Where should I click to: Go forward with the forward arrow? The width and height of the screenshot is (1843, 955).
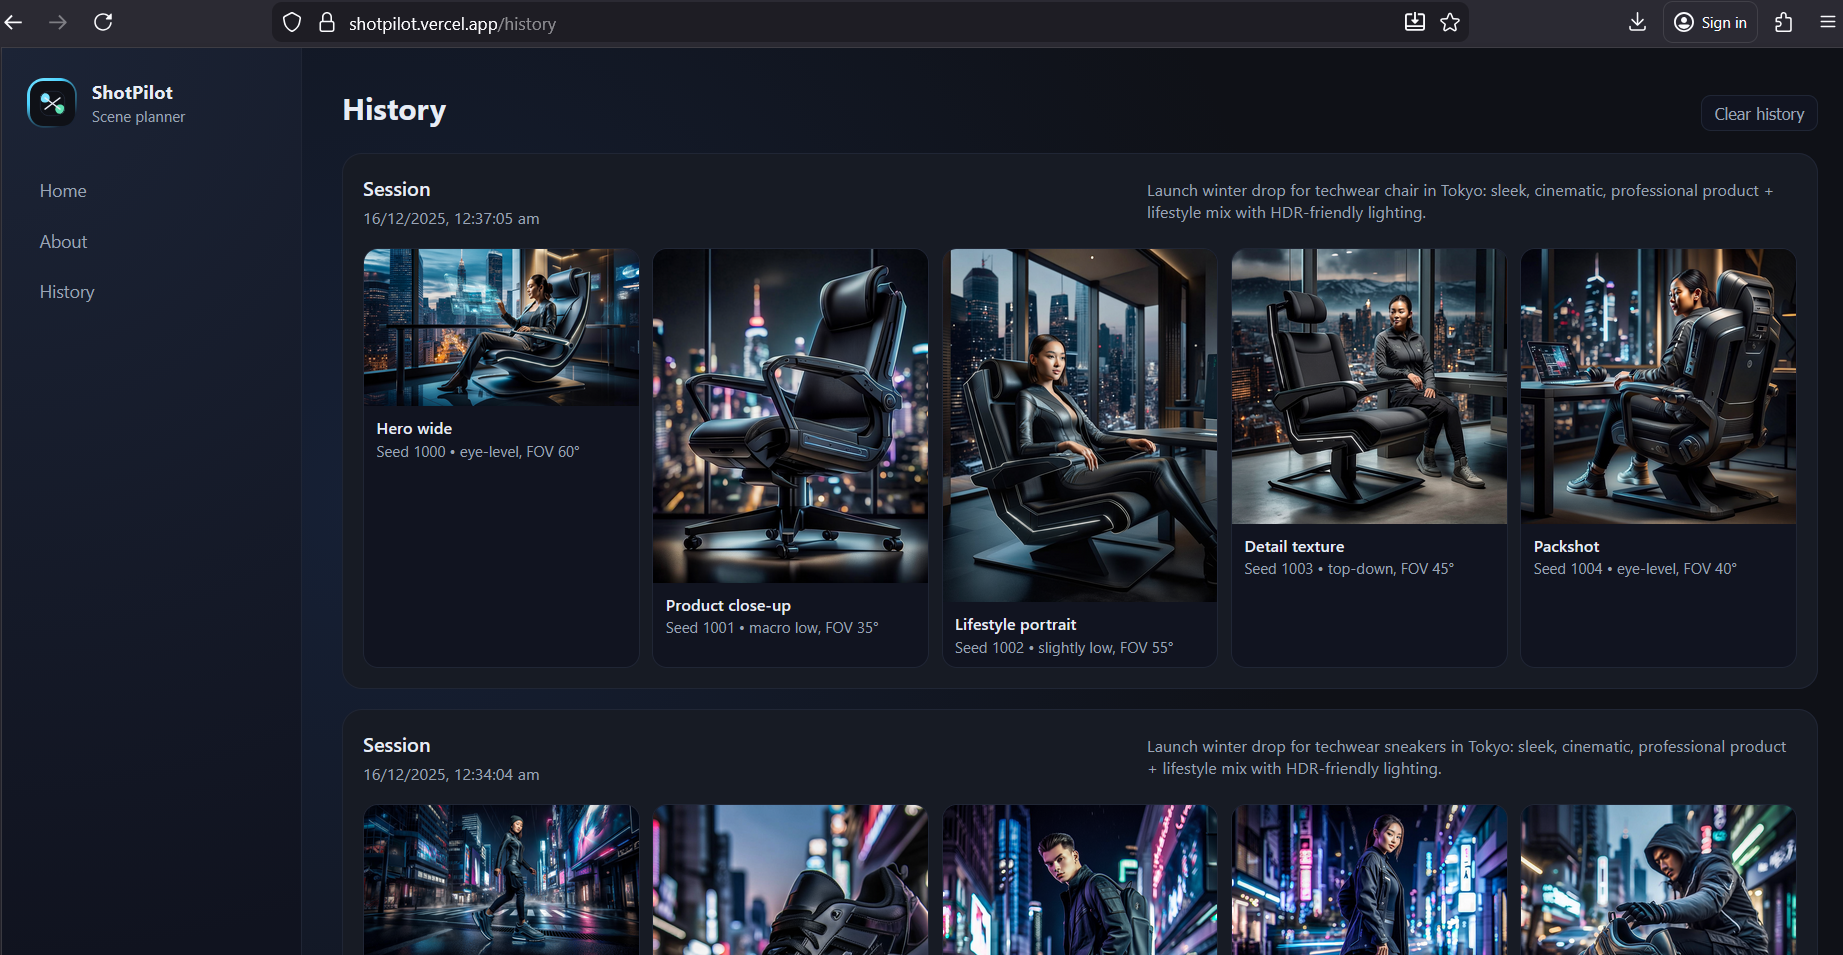click(x=58, y=22)
